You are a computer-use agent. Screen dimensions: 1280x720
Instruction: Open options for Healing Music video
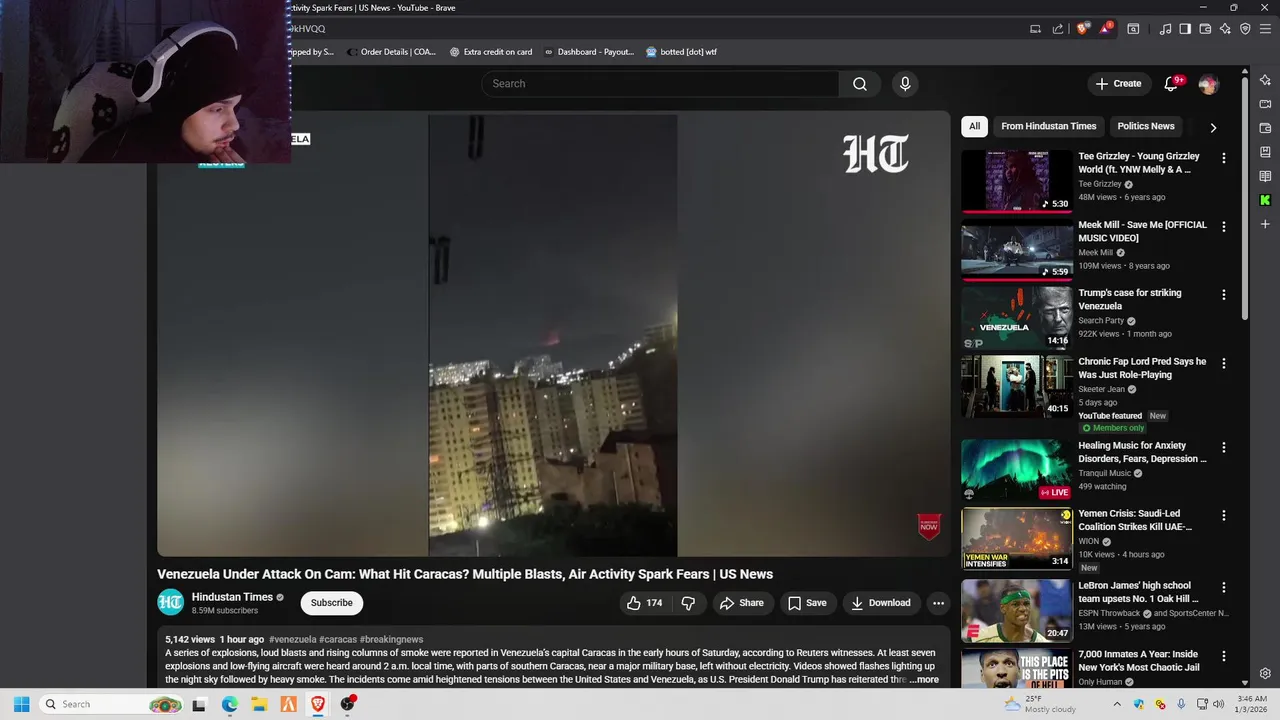[1223, 447]
